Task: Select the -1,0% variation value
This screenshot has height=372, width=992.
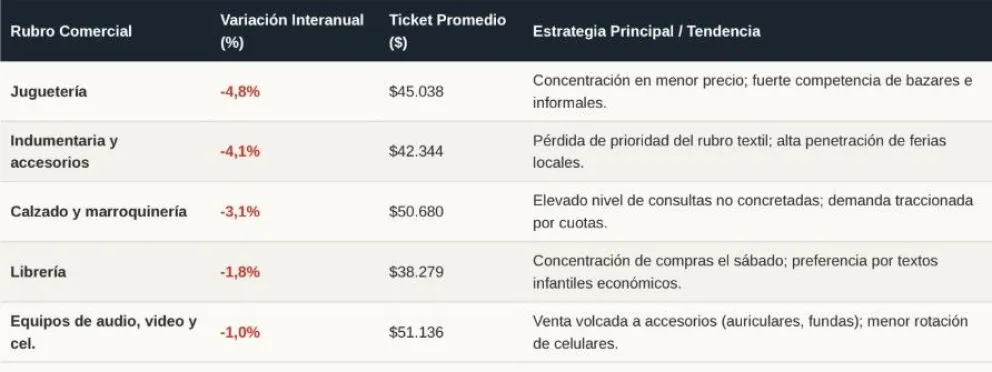Action: tap(240, 332)
